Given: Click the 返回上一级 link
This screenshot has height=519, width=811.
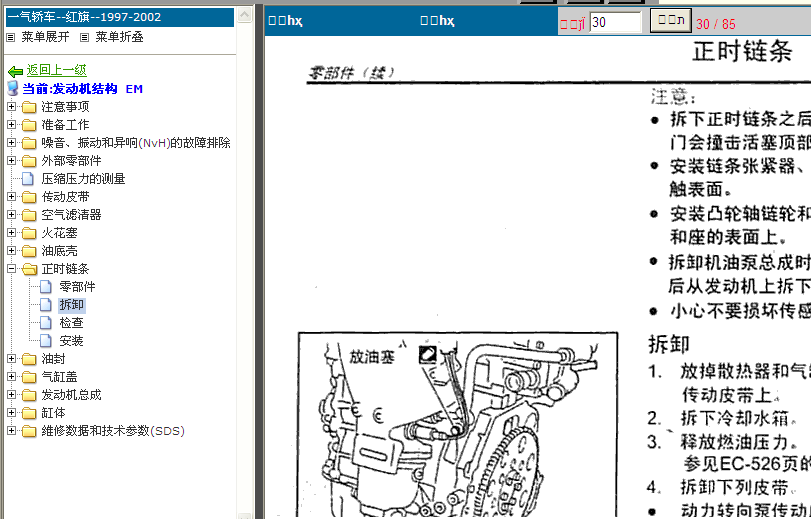Looking at the screenshot, I should 56,70.
